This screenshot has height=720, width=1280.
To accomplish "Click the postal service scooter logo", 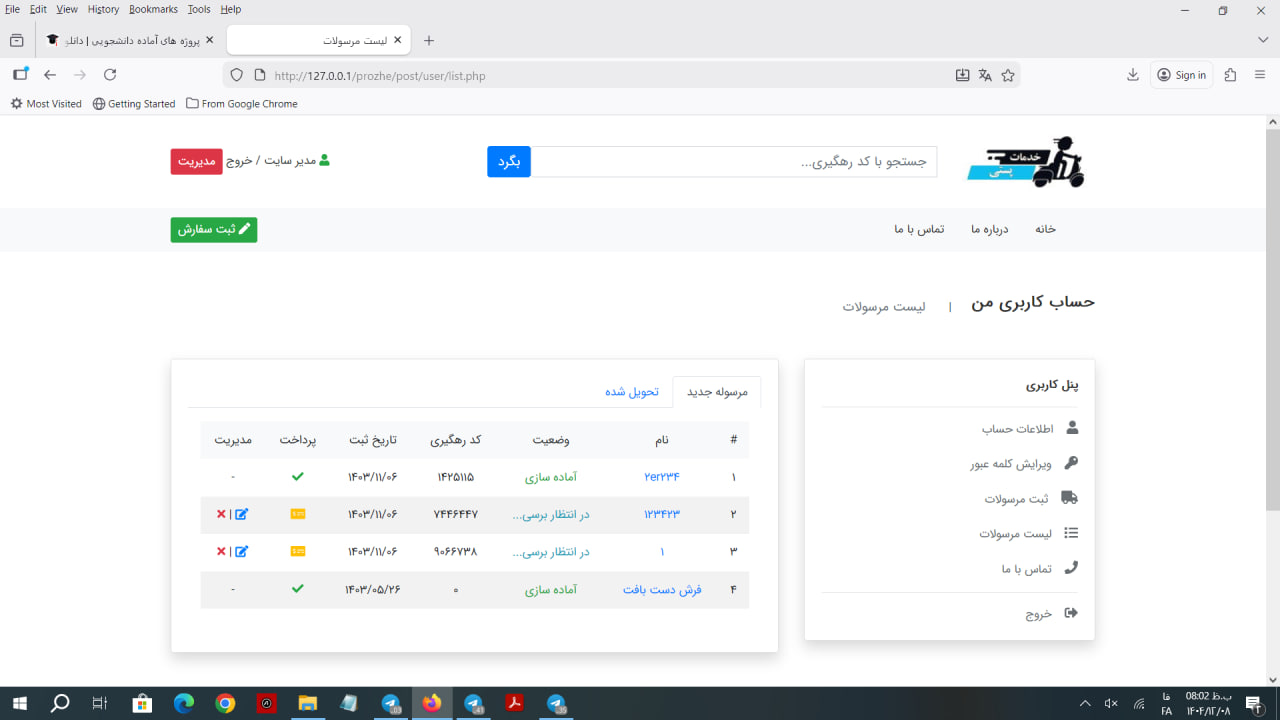I will [x=1026, y=162].
